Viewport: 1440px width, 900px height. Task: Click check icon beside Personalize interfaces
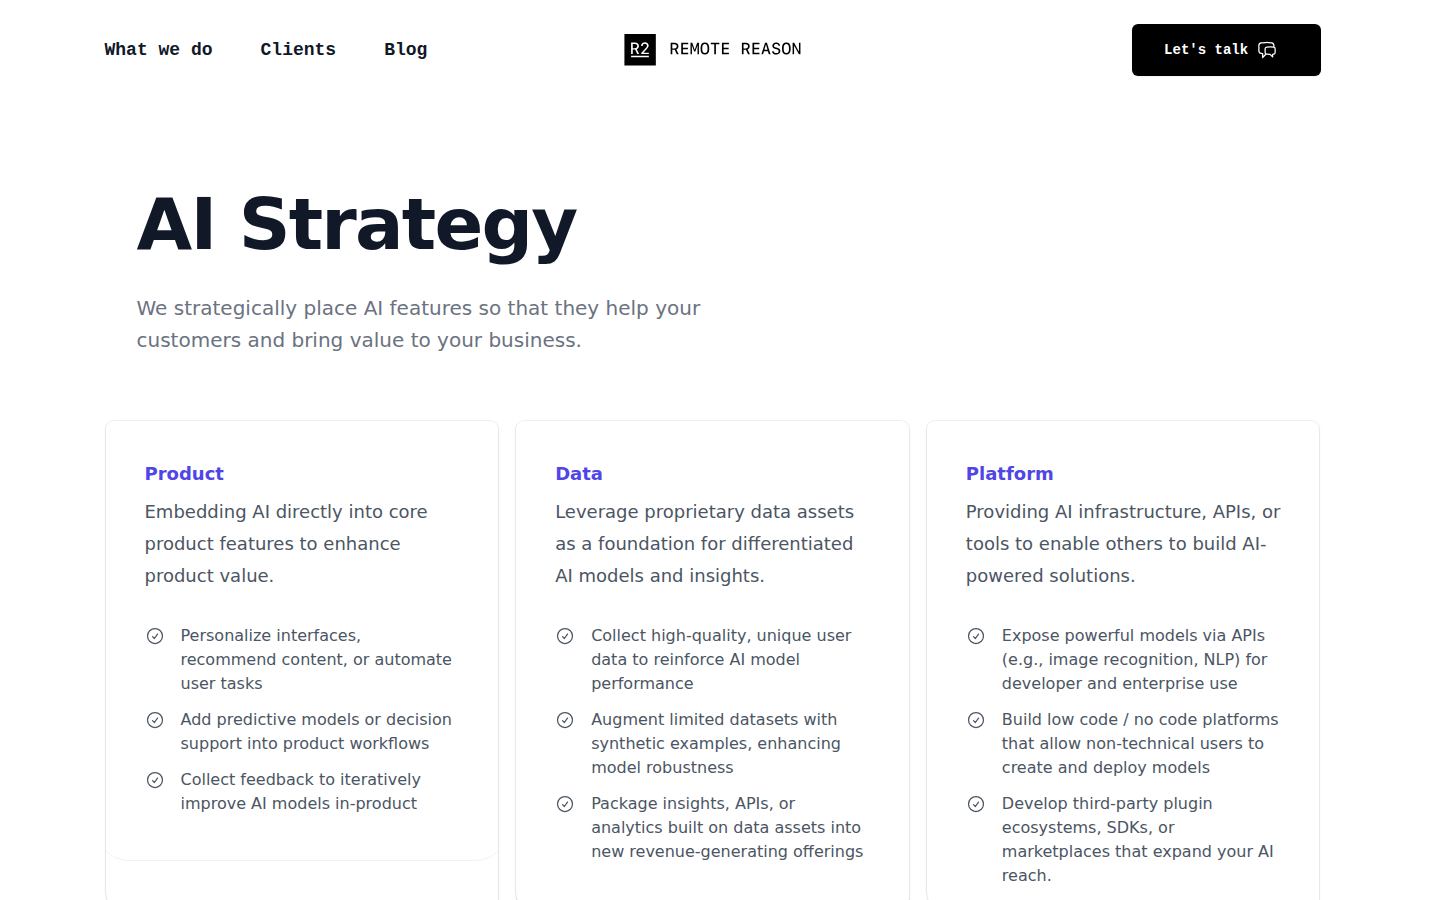pyautogui.click(x=155, y=636)
